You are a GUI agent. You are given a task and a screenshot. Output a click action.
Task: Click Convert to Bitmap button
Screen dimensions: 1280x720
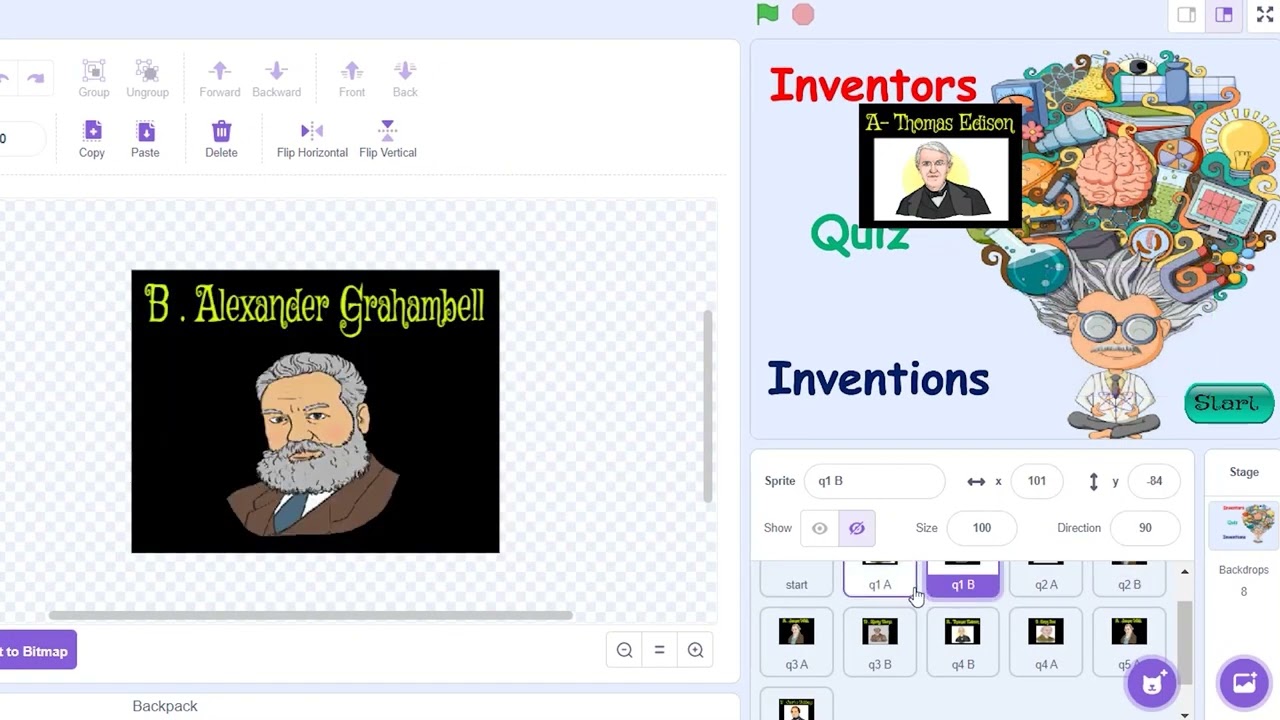(x=38, y=651)
